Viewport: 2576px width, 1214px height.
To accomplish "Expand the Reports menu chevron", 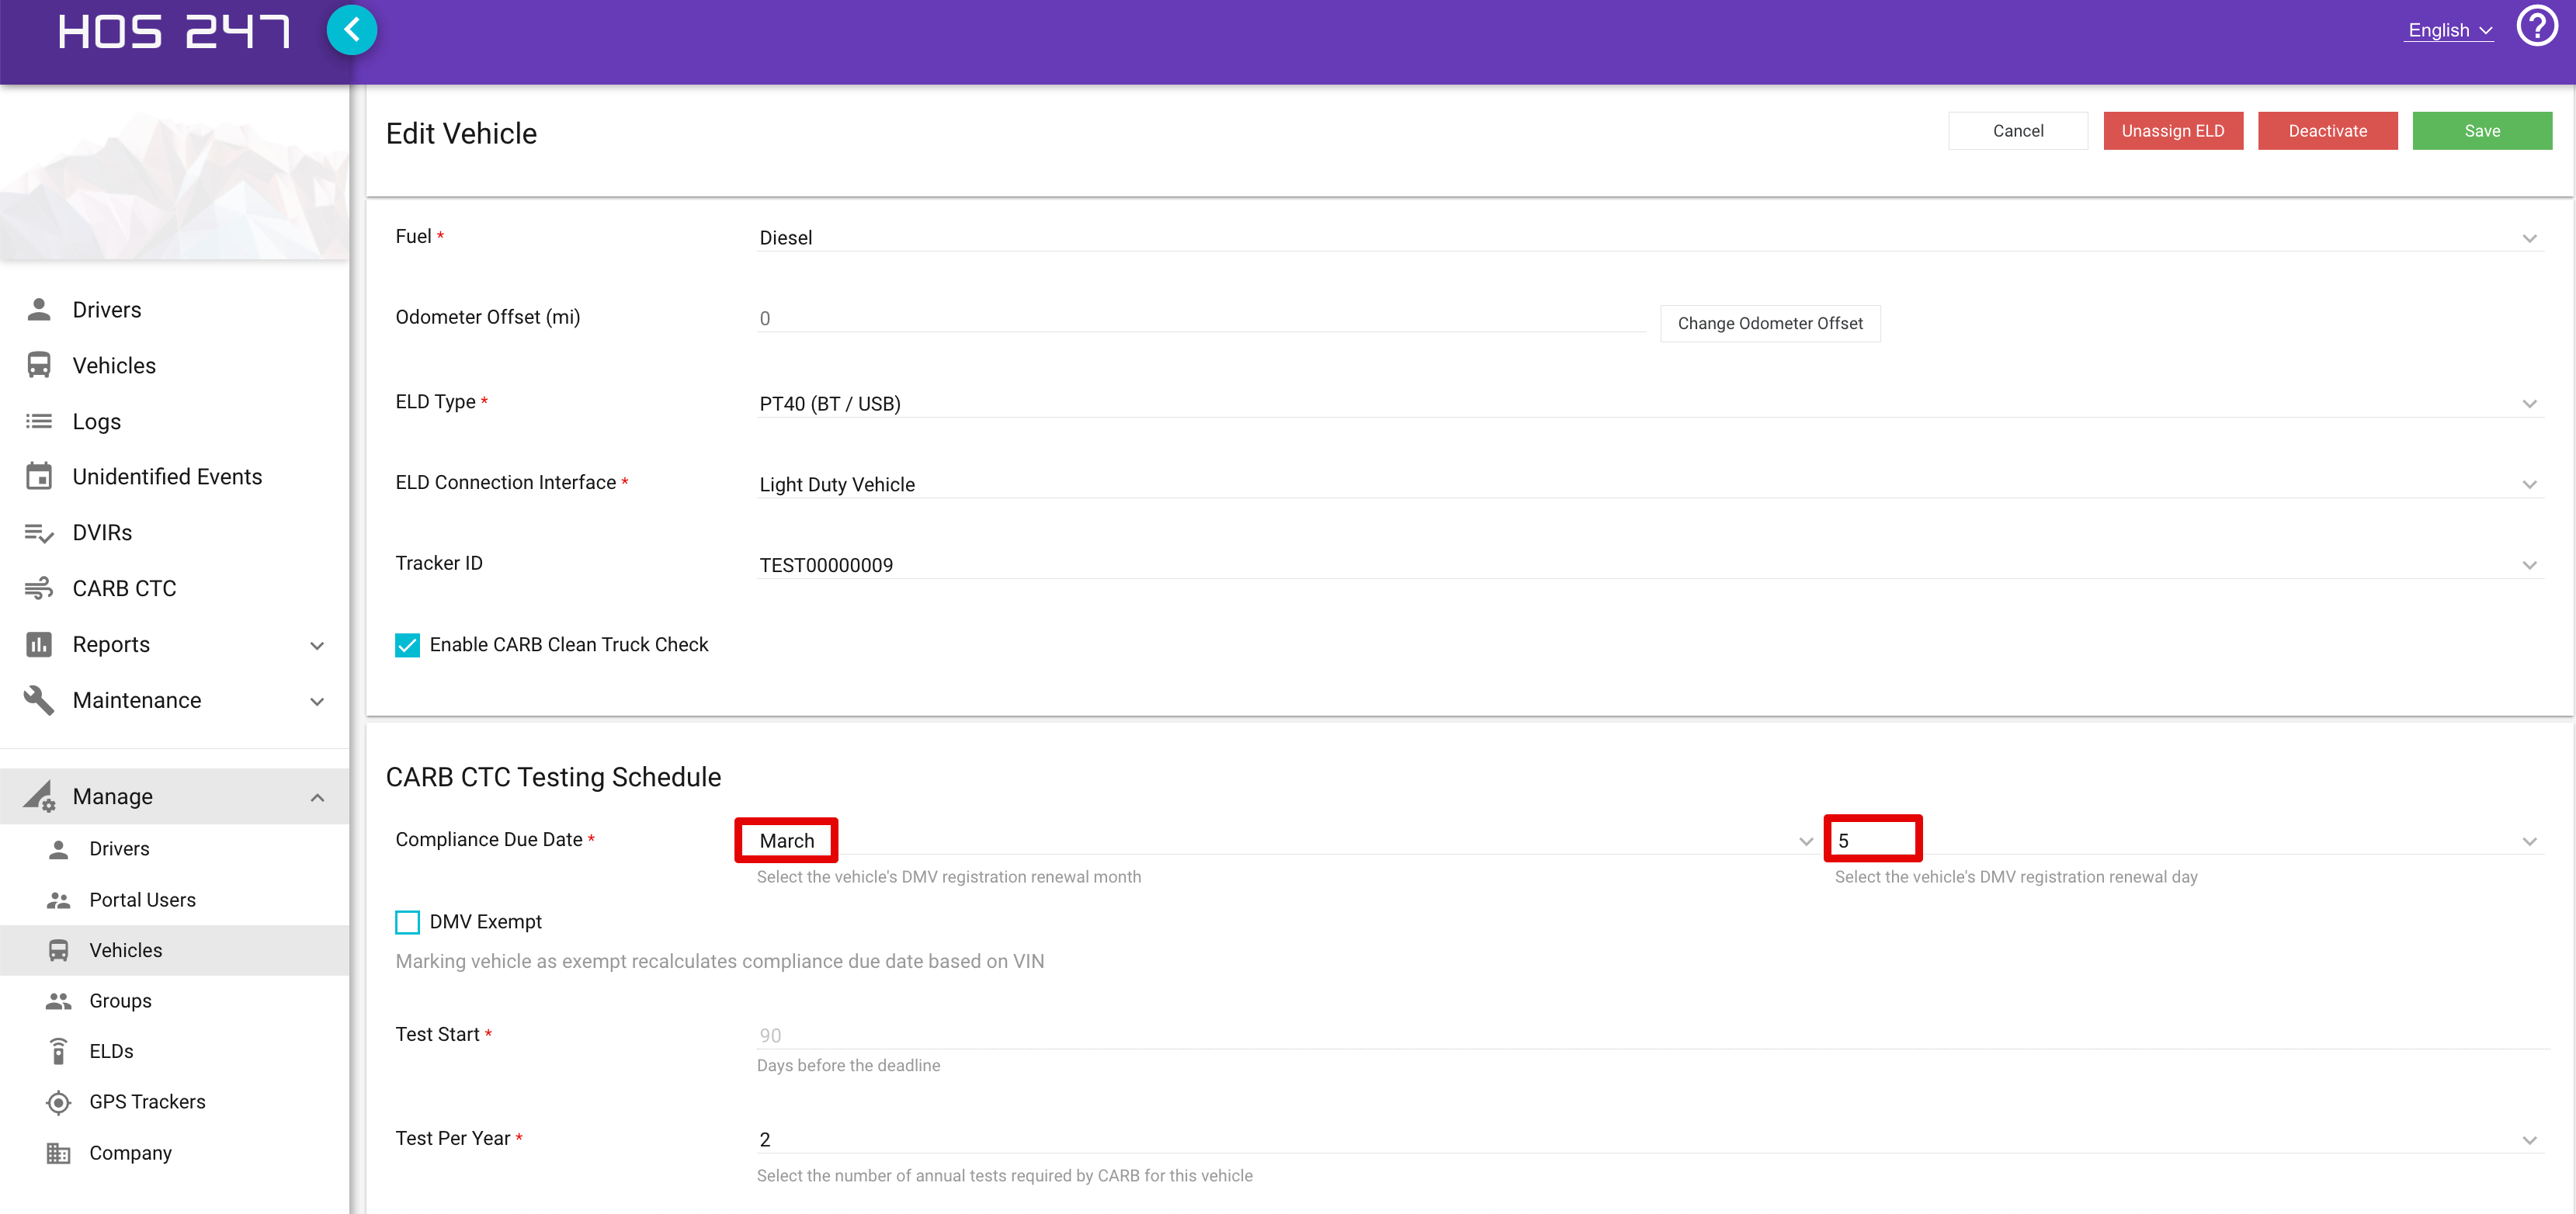I will [x=317, y=645].
